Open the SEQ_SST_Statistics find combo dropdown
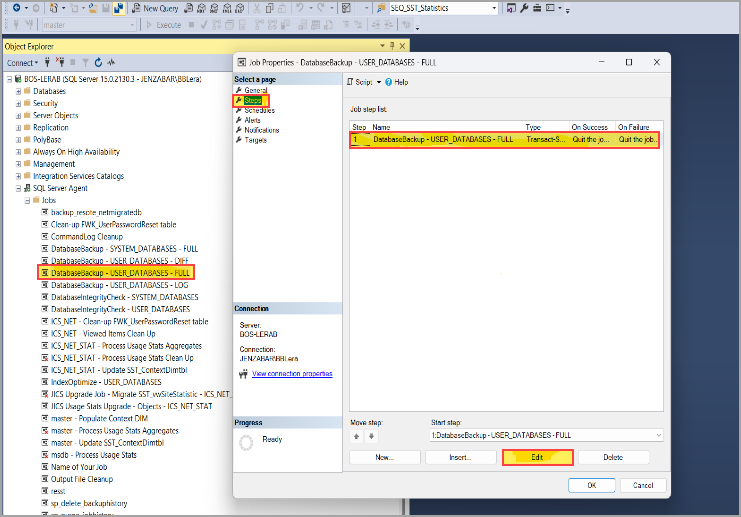This screenshot has width=741, height=517. pos(494,8)
